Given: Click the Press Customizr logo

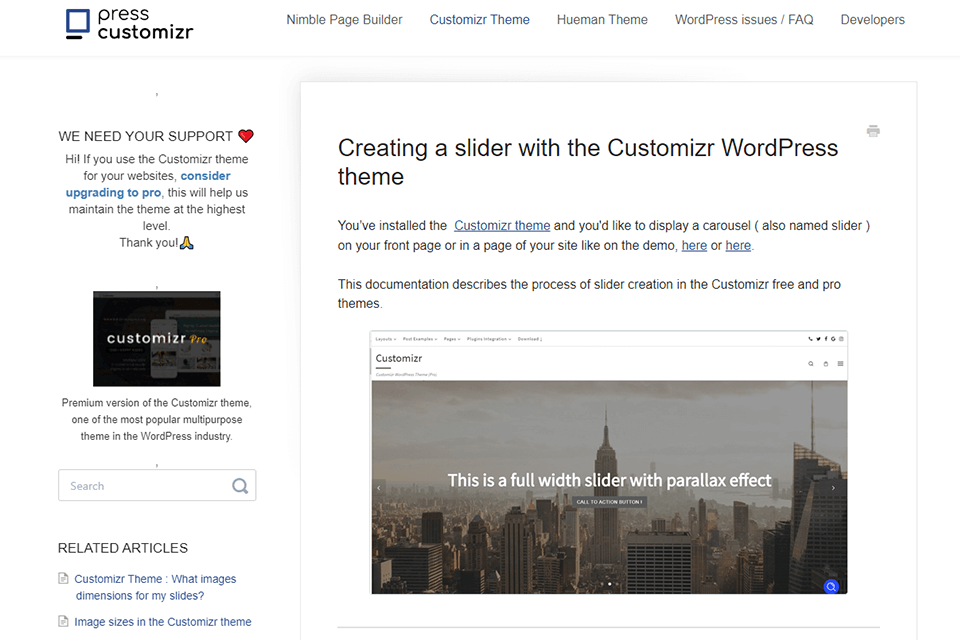Looking at the screenshot, I should click(x=129, y=24).
